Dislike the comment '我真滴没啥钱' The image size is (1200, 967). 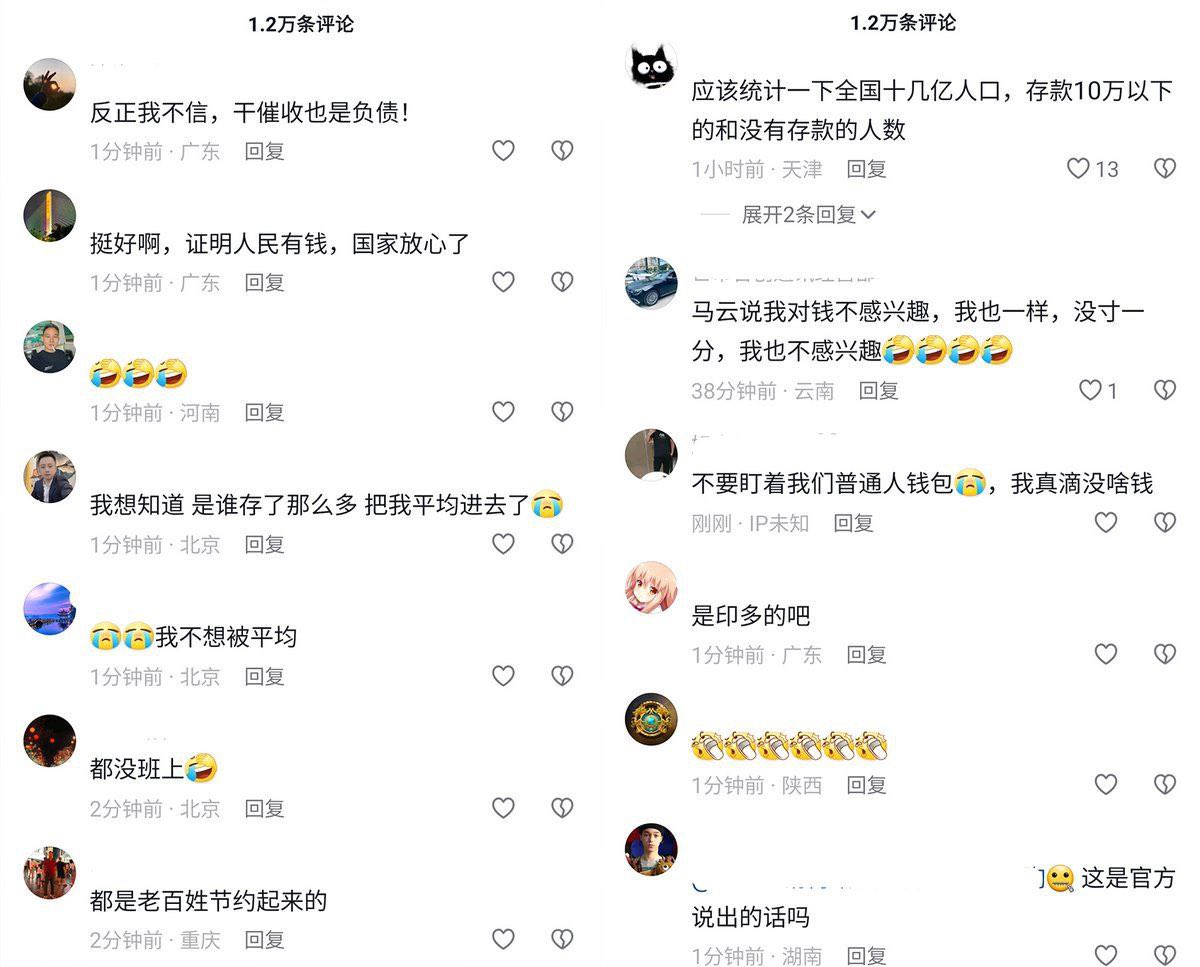[1165, 522]
